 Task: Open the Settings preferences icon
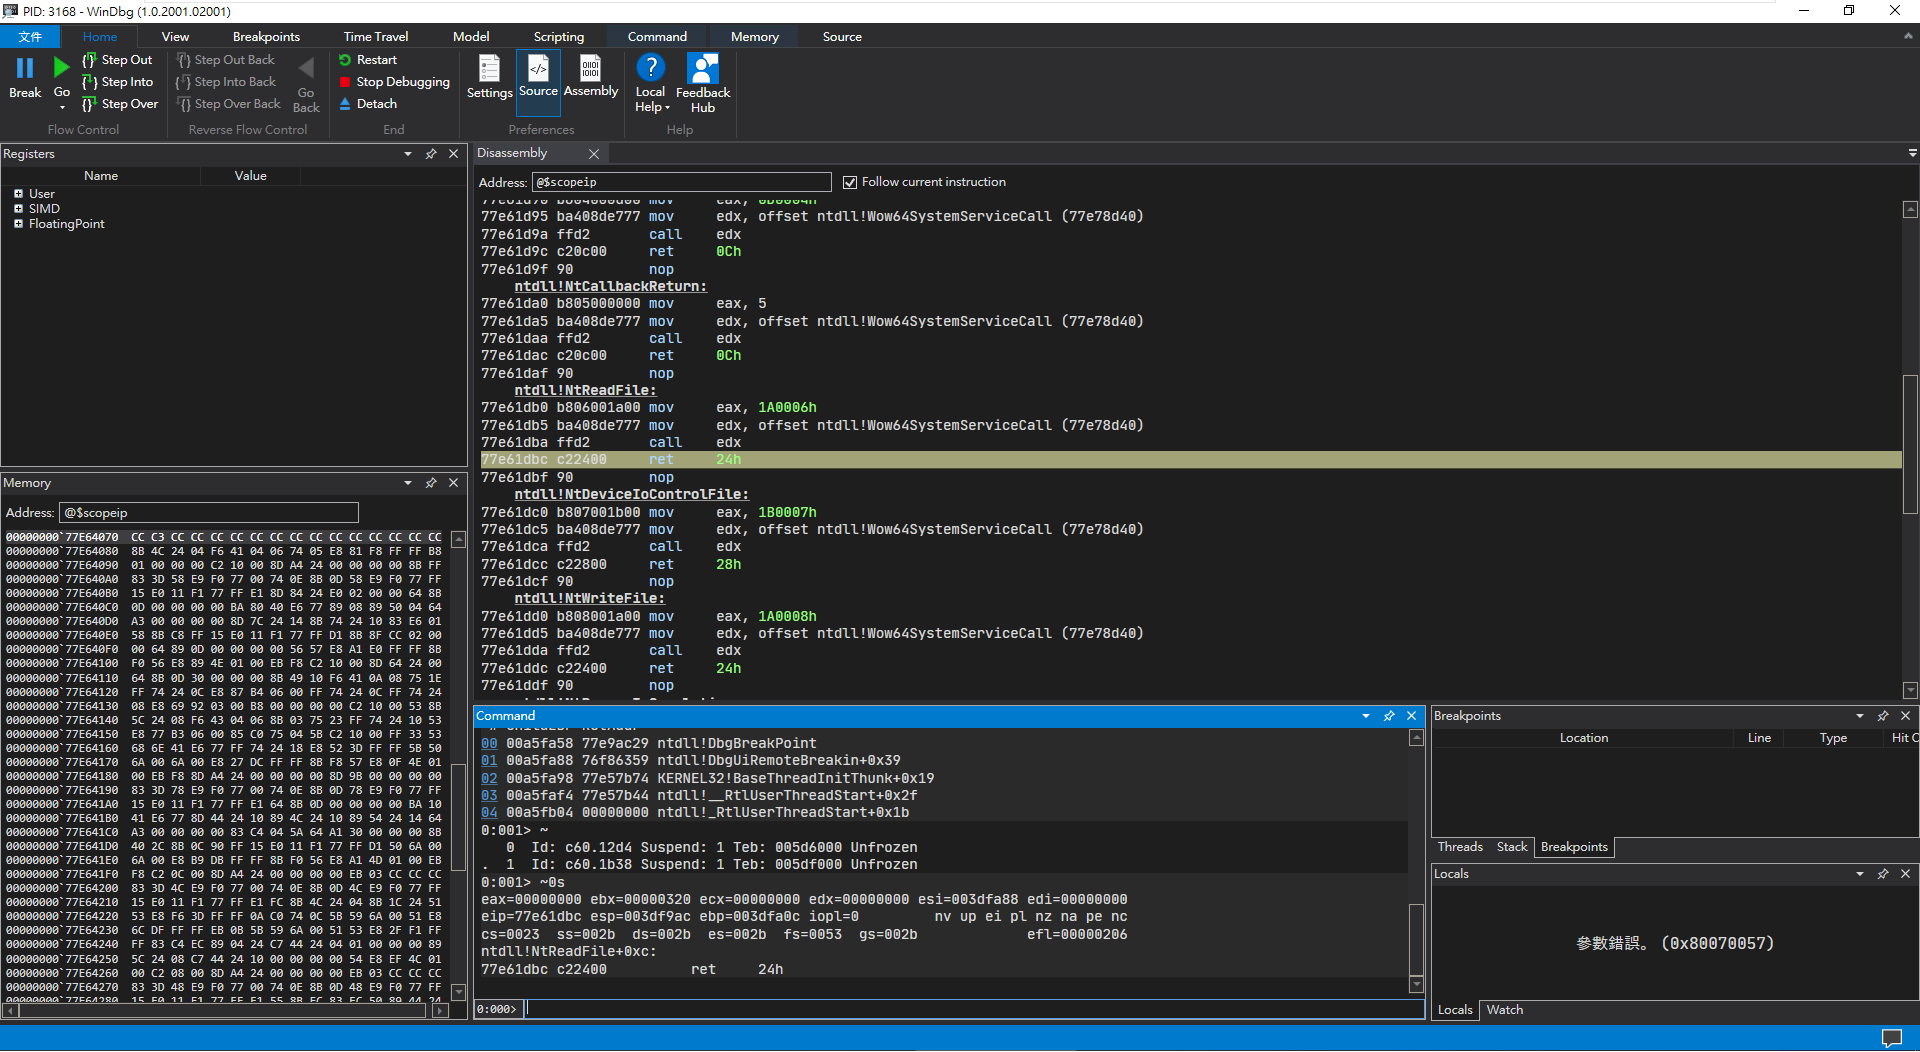489,69
